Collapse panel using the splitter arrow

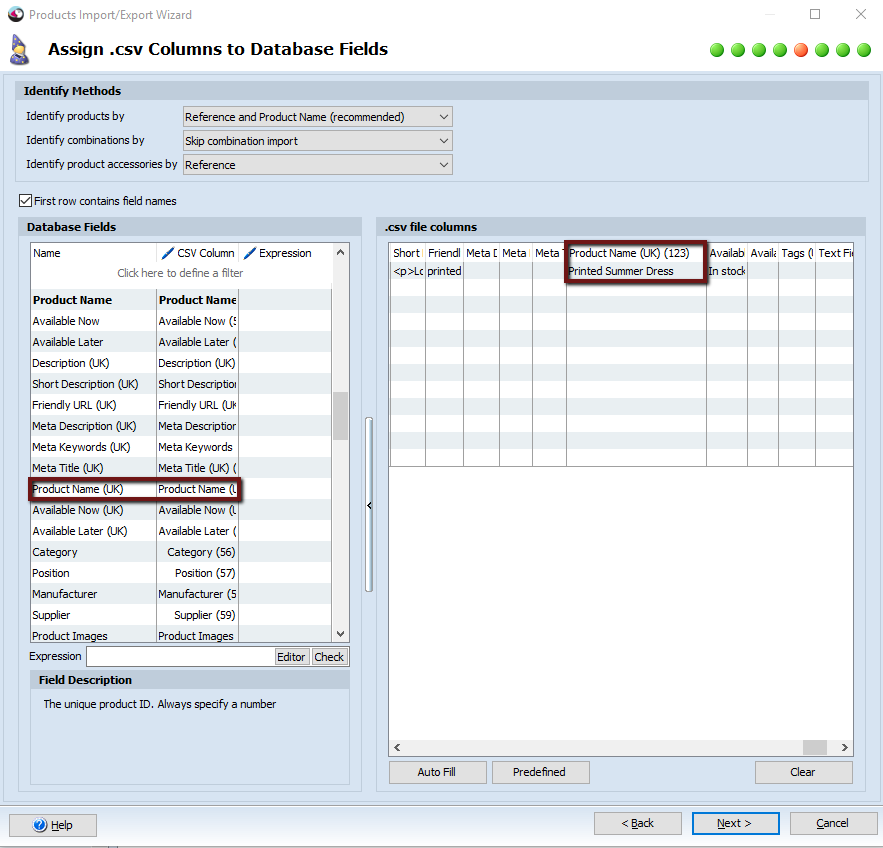click(369, 506)
